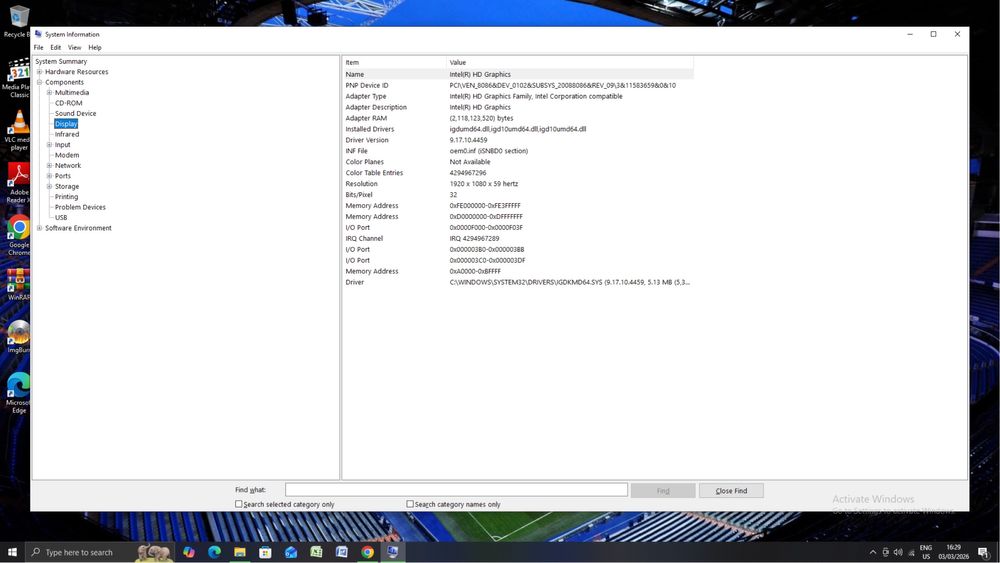Select the USB tree item
Image resolution: width=1000 pixels, height=563 pixels.
[61, 217]
